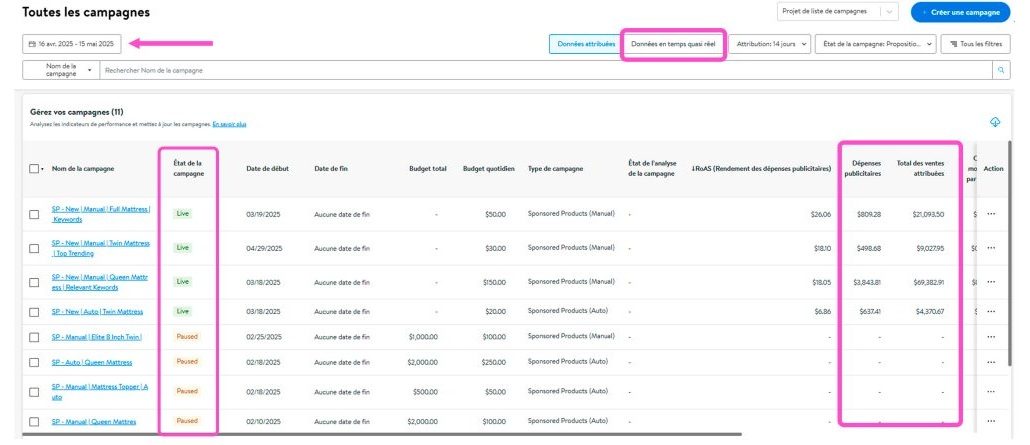The width and height of the screenshot is (1030, 445).
Task: Open SP - Manual Queen Mattres campaign link
Action: (94, 422)
